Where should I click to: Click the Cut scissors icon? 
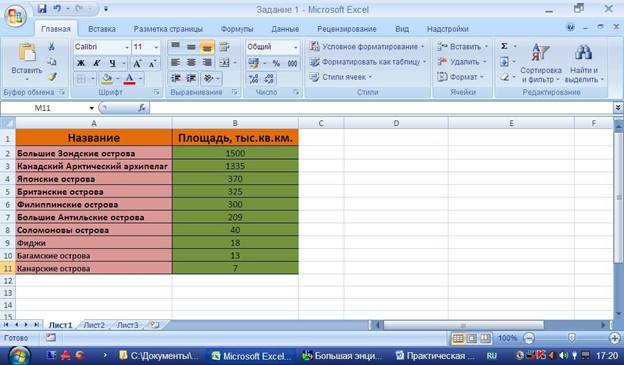(x=52, y=47)
